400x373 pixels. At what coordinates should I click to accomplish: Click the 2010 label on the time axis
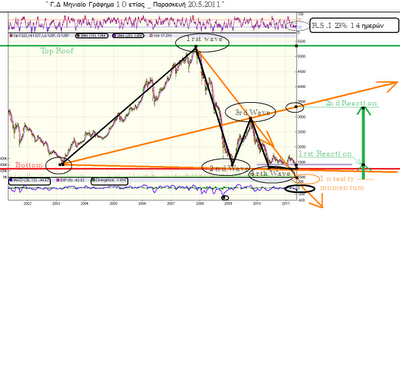(x=257, y=203)
